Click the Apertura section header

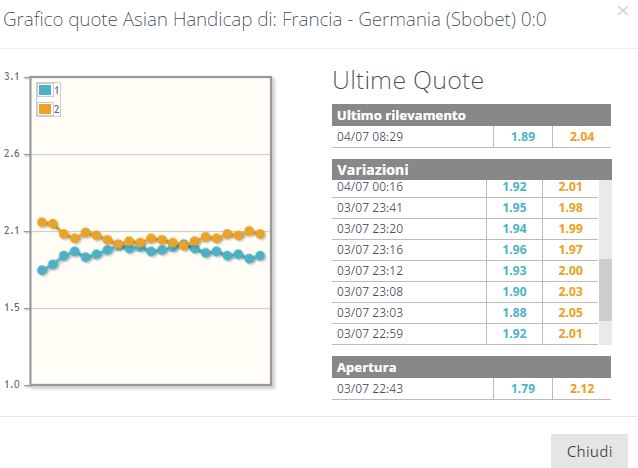[471, 367]
